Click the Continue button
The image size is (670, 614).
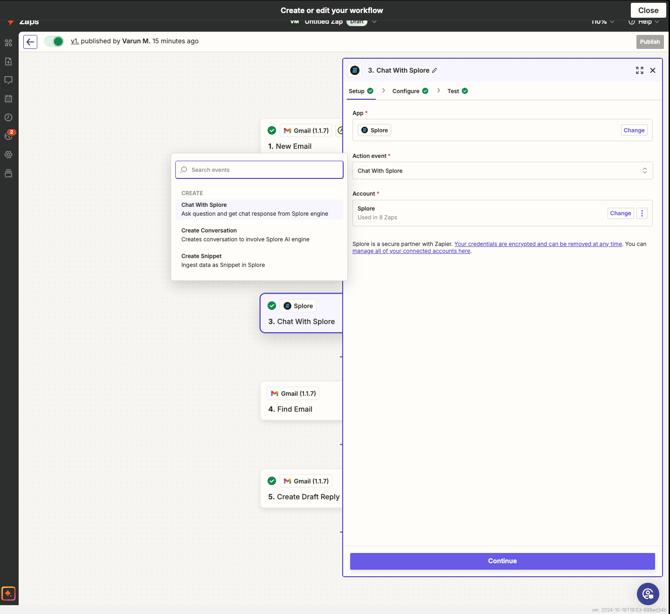pyautogui.click(x=502, y=561)
